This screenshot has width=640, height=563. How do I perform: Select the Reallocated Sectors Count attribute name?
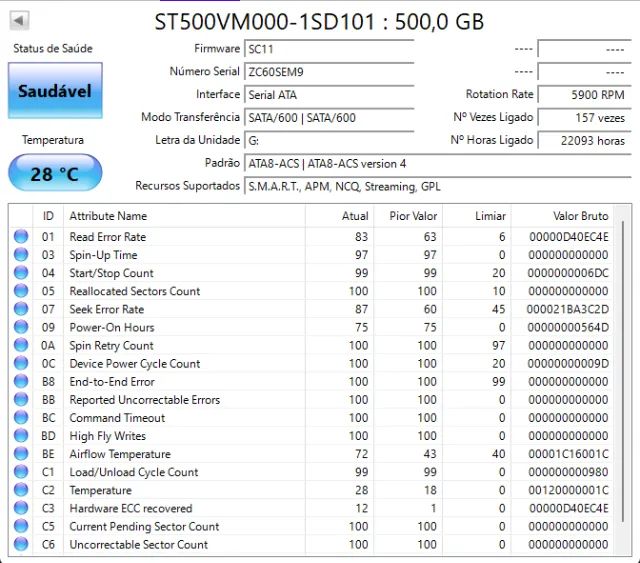click(135, 291)
